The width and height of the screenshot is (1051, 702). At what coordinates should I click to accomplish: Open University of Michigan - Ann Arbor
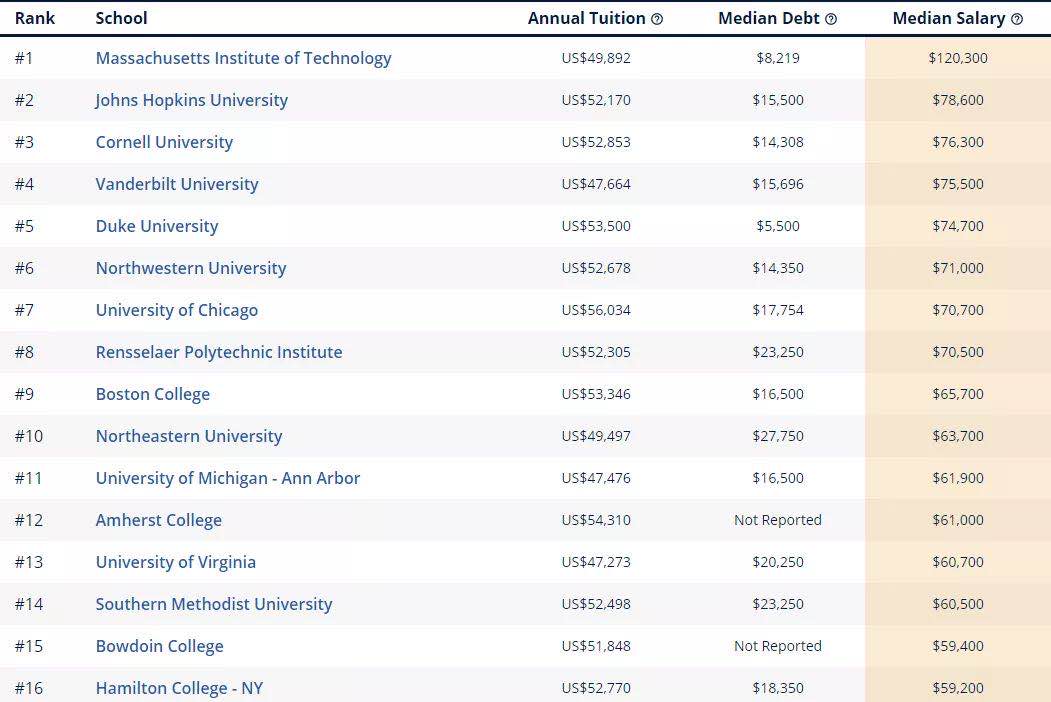click(228, 478)
